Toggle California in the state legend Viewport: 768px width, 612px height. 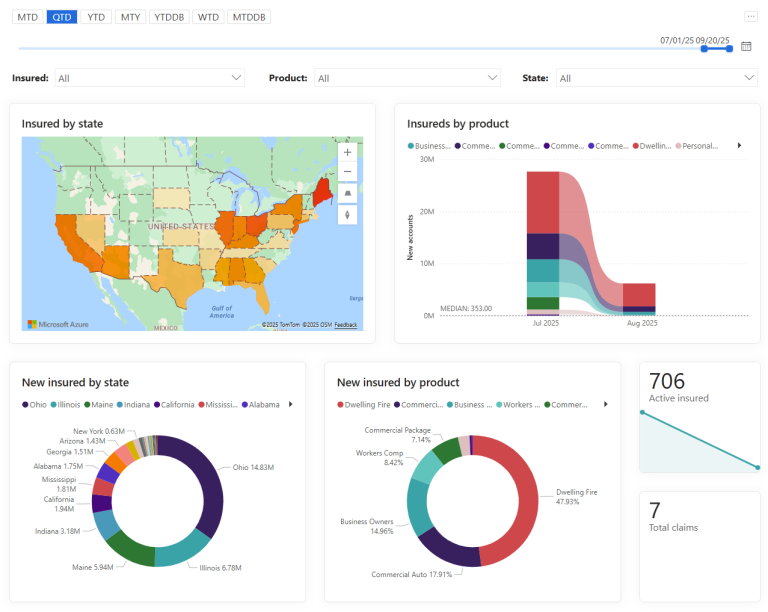pyautogui.click(x=174, y=404)
